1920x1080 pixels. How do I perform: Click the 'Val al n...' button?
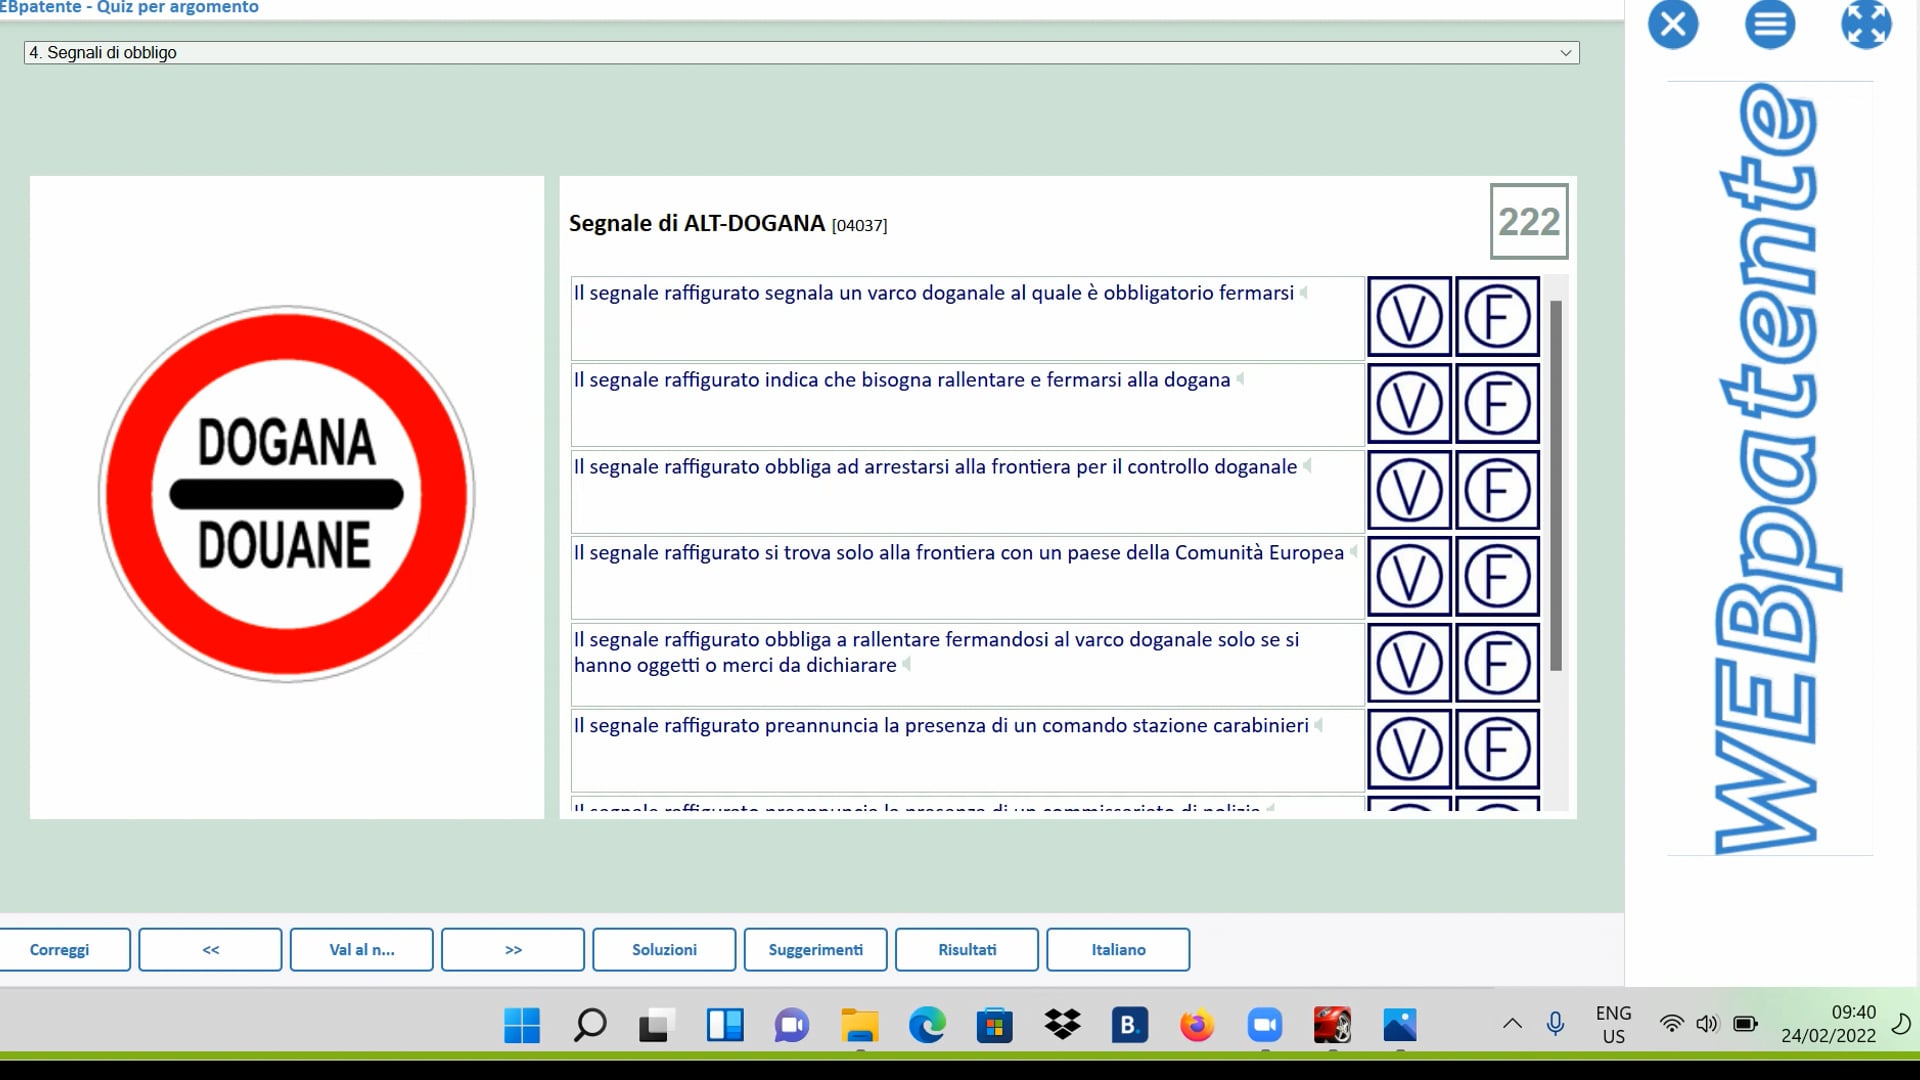point(362,950)
